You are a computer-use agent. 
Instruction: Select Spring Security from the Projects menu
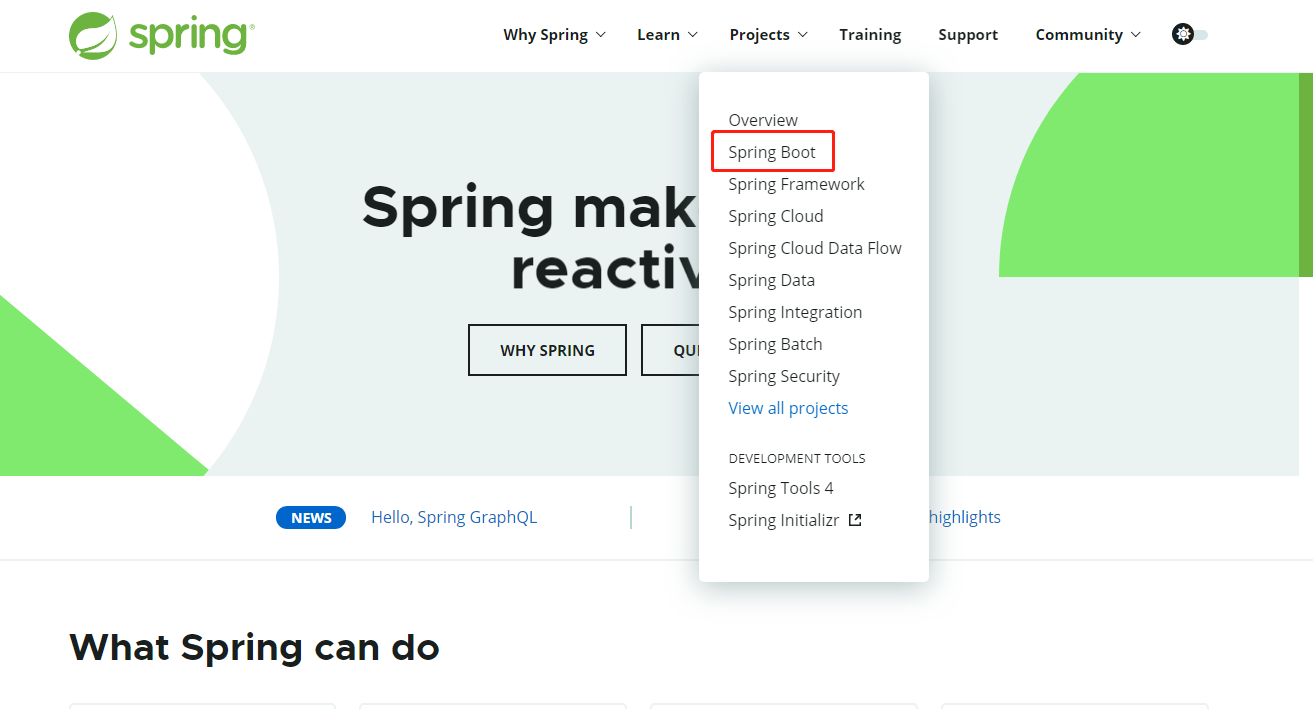(784, 376)
